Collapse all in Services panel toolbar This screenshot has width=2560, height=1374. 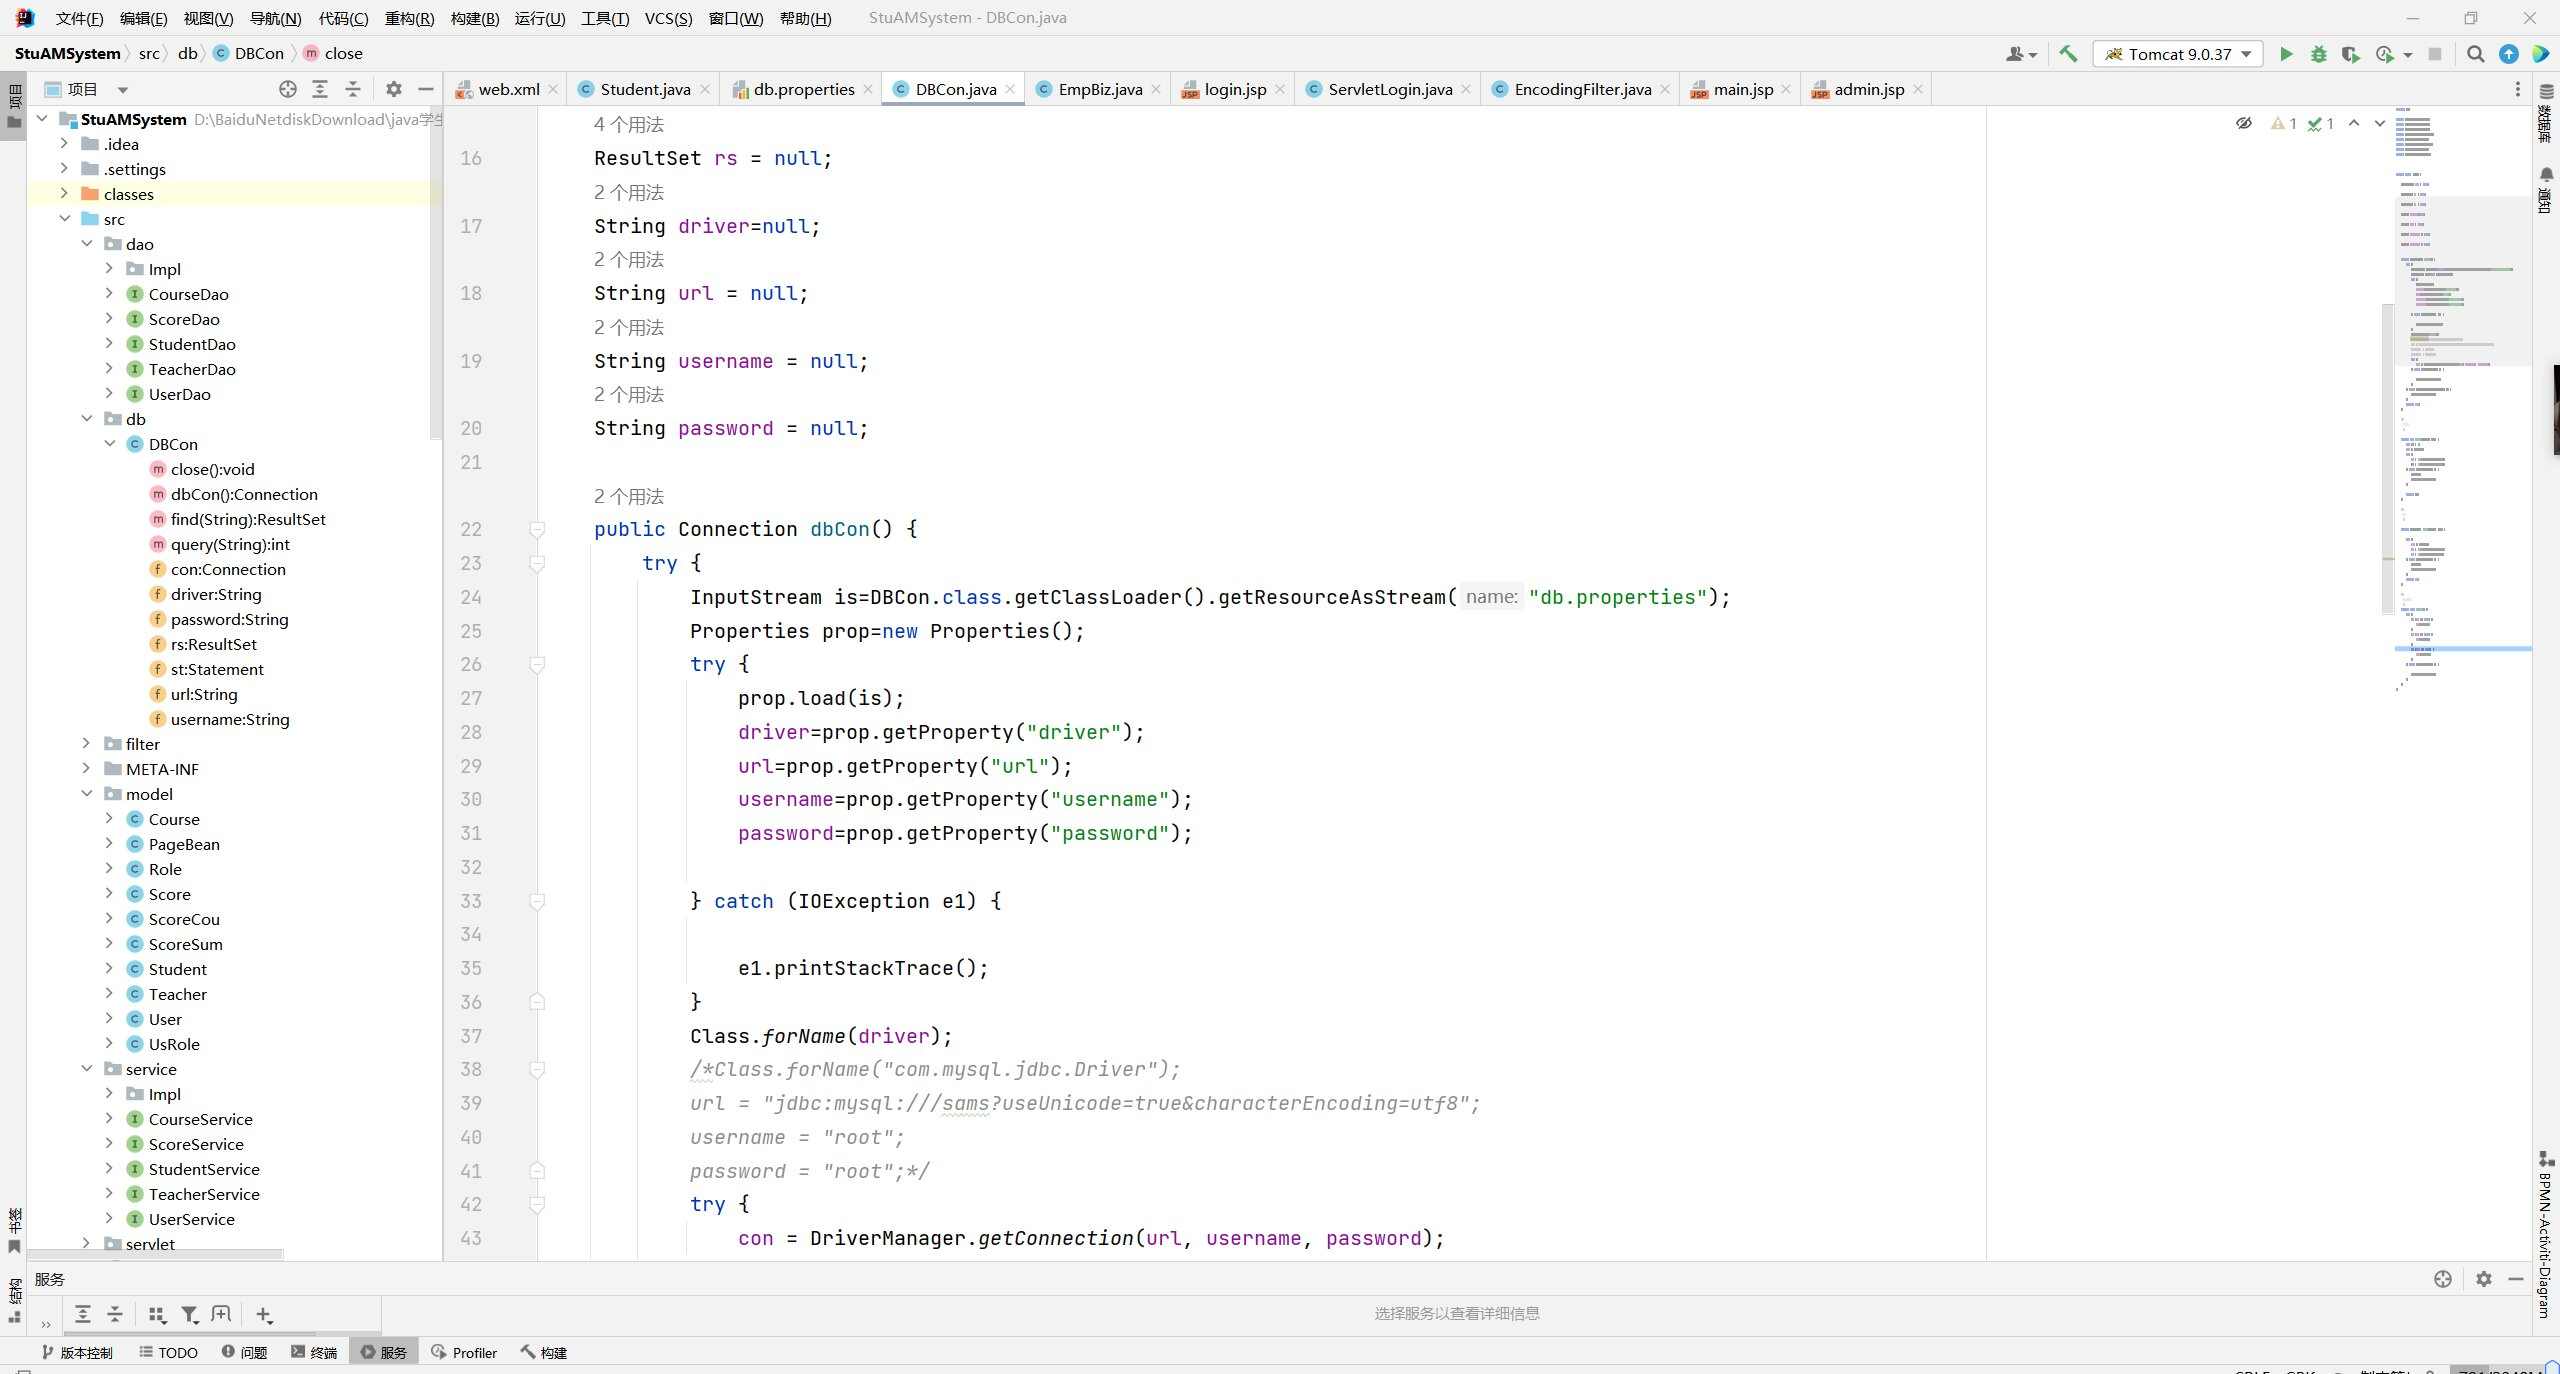click(x=115, y=1314)
